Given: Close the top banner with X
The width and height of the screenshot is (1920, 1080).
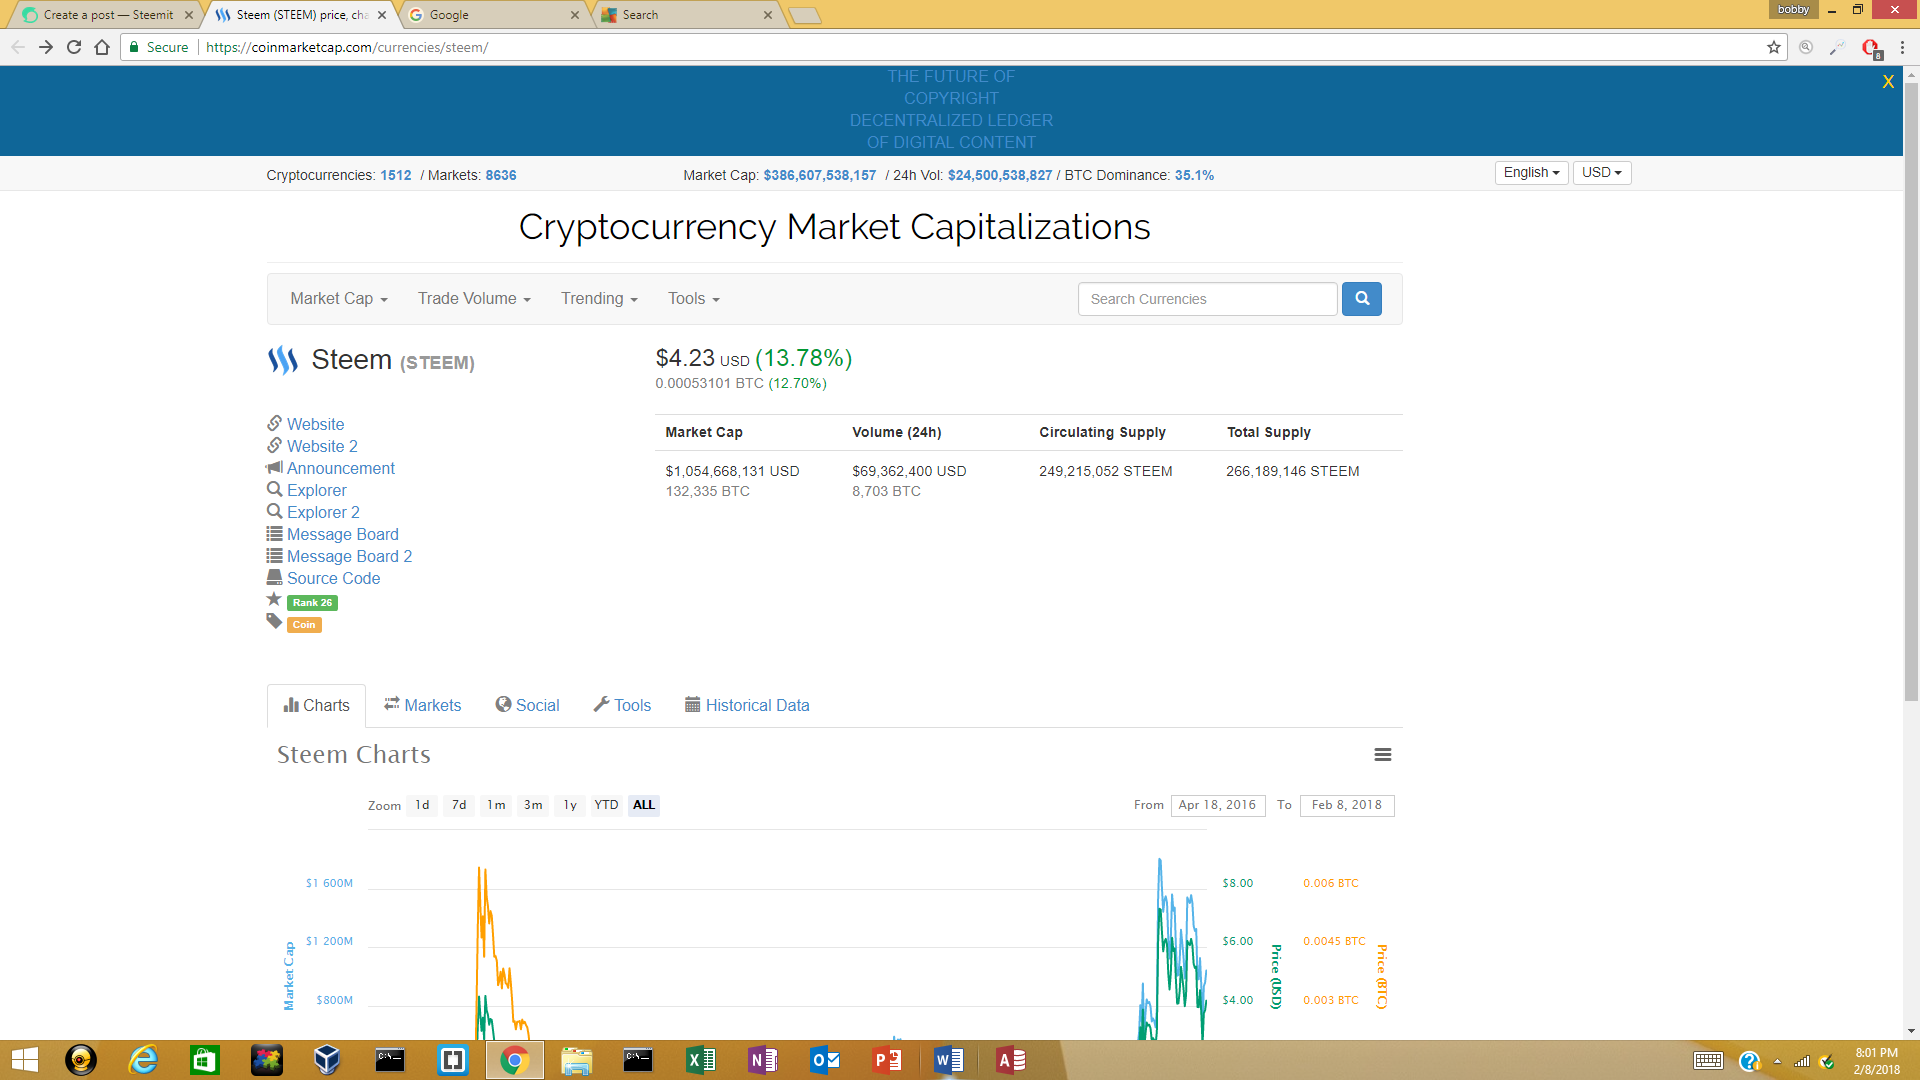Looking at the screenshot, I should (1888, 82).
